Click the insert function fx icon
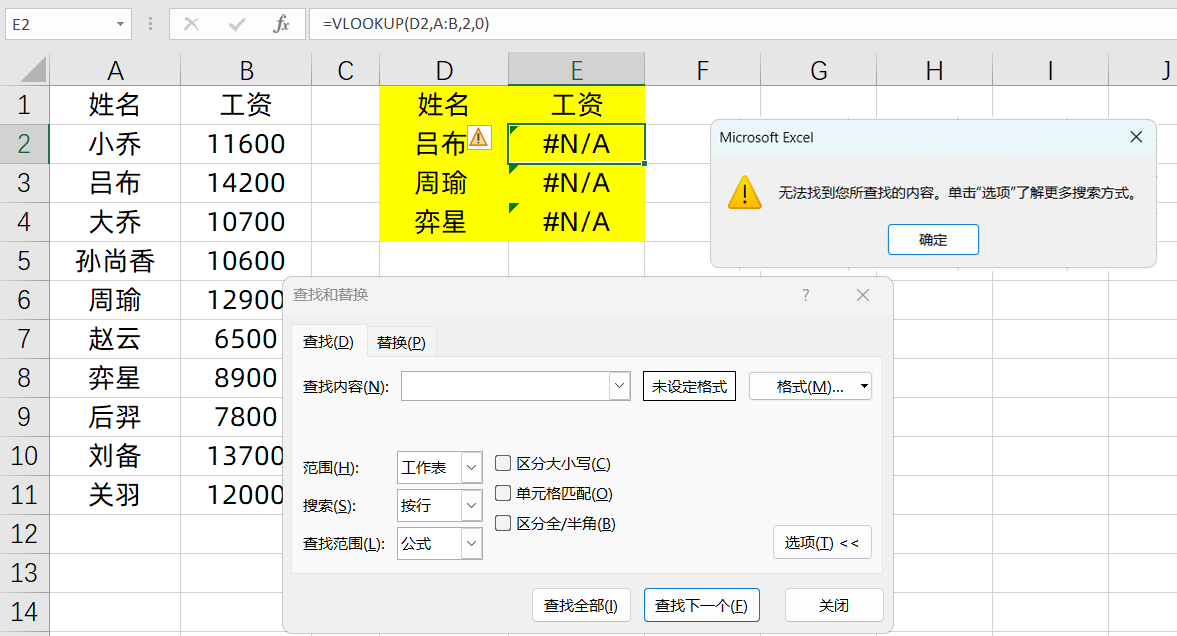Screen dimensions: 1177x636 click(x=281, y=24)
